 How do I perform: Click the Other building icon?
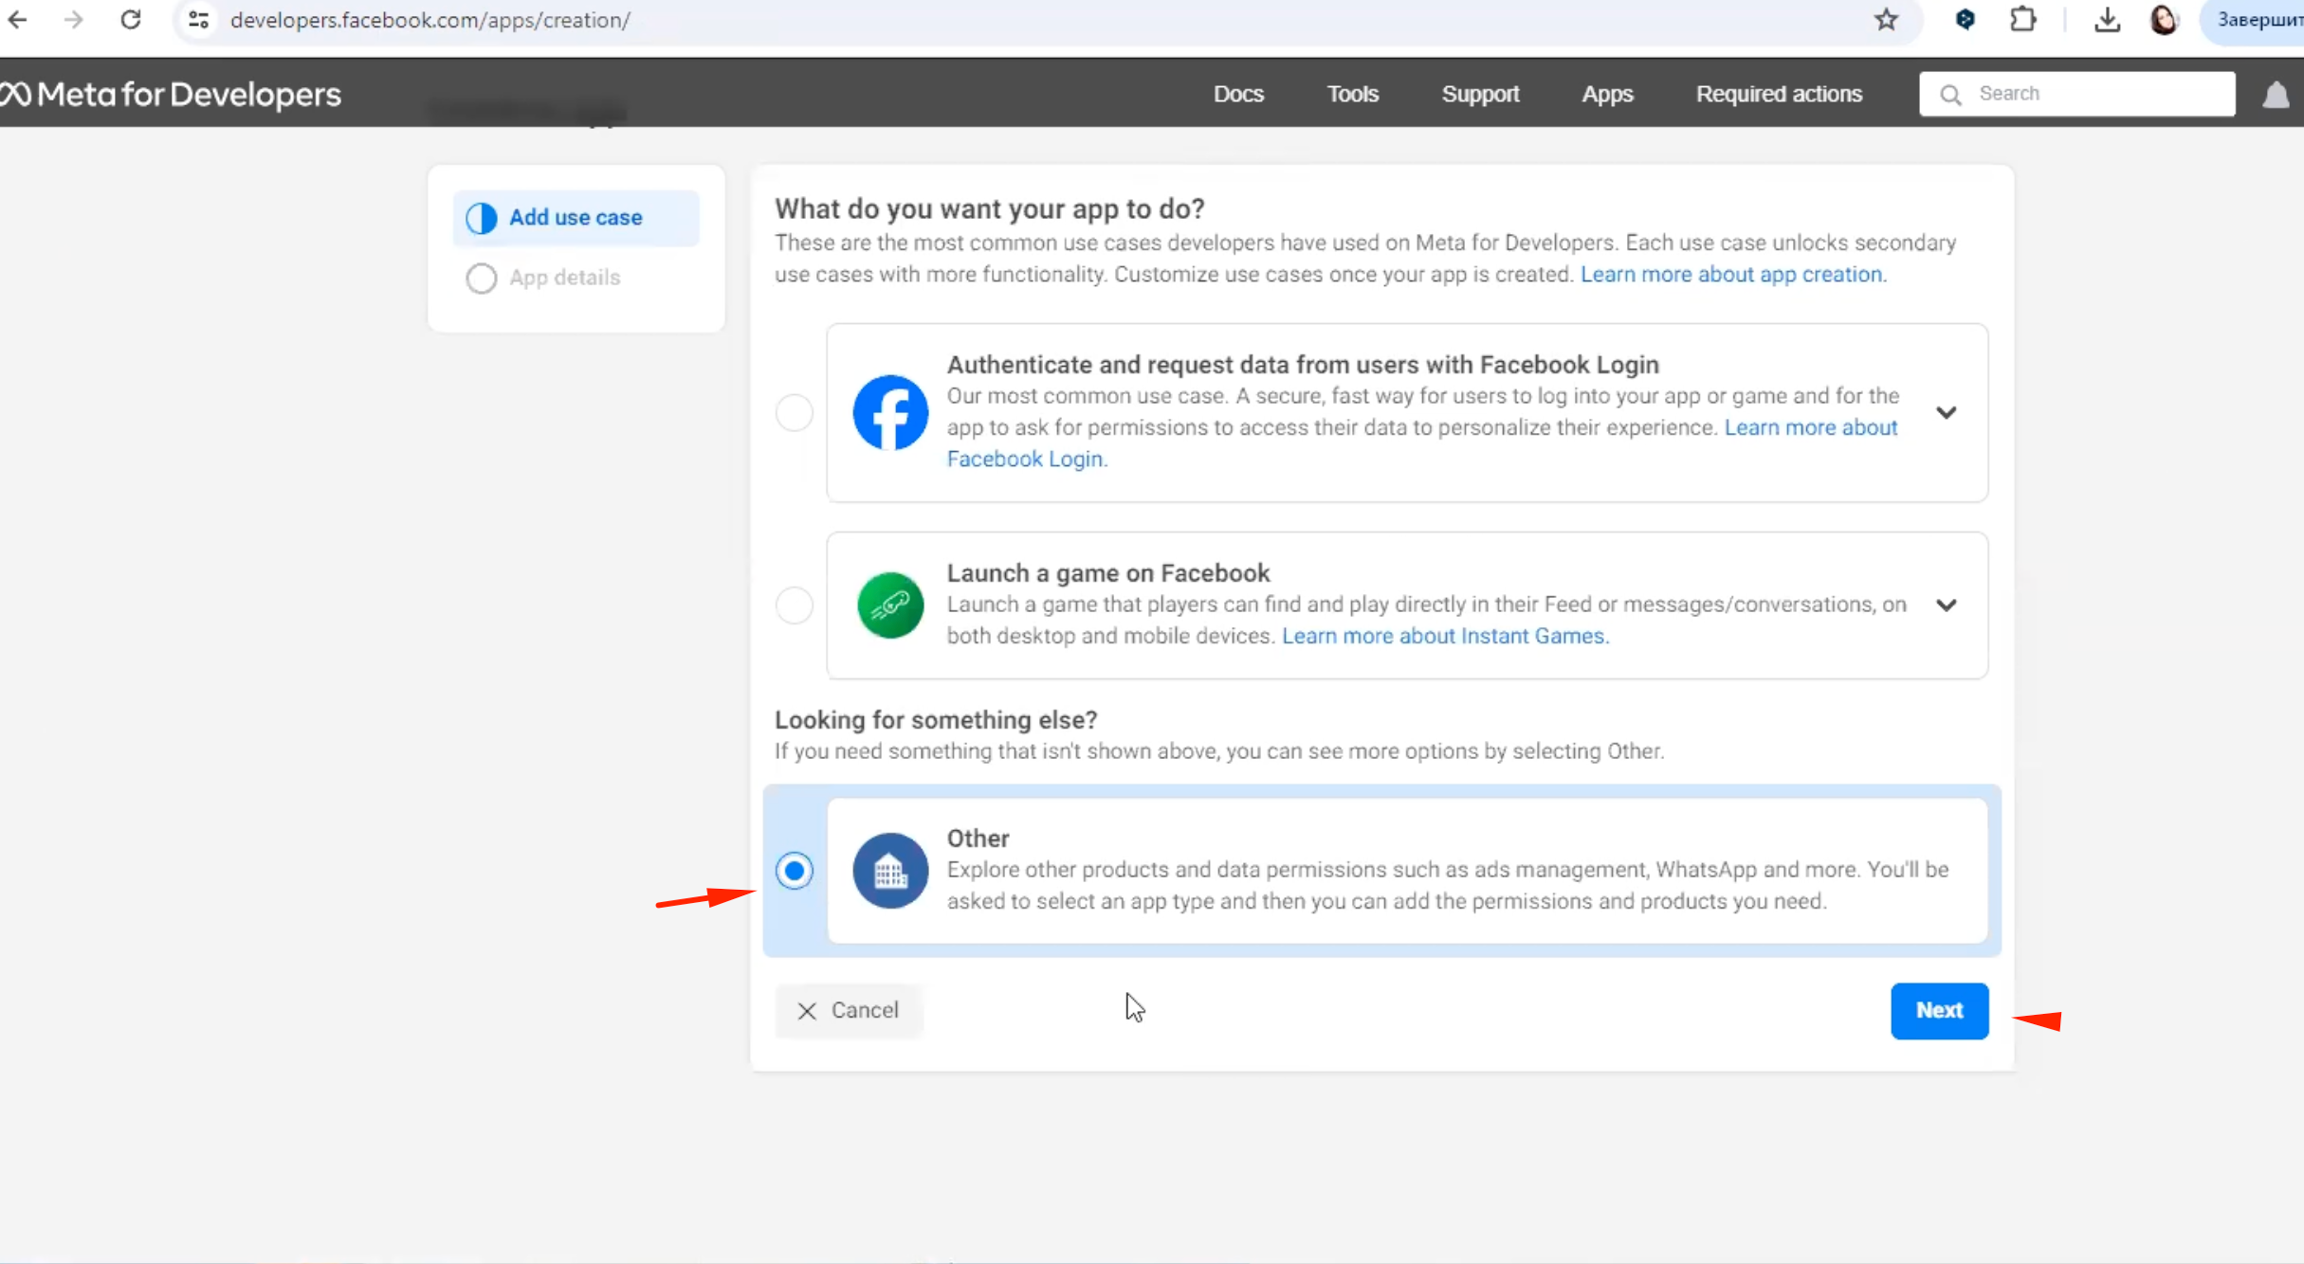890,870
